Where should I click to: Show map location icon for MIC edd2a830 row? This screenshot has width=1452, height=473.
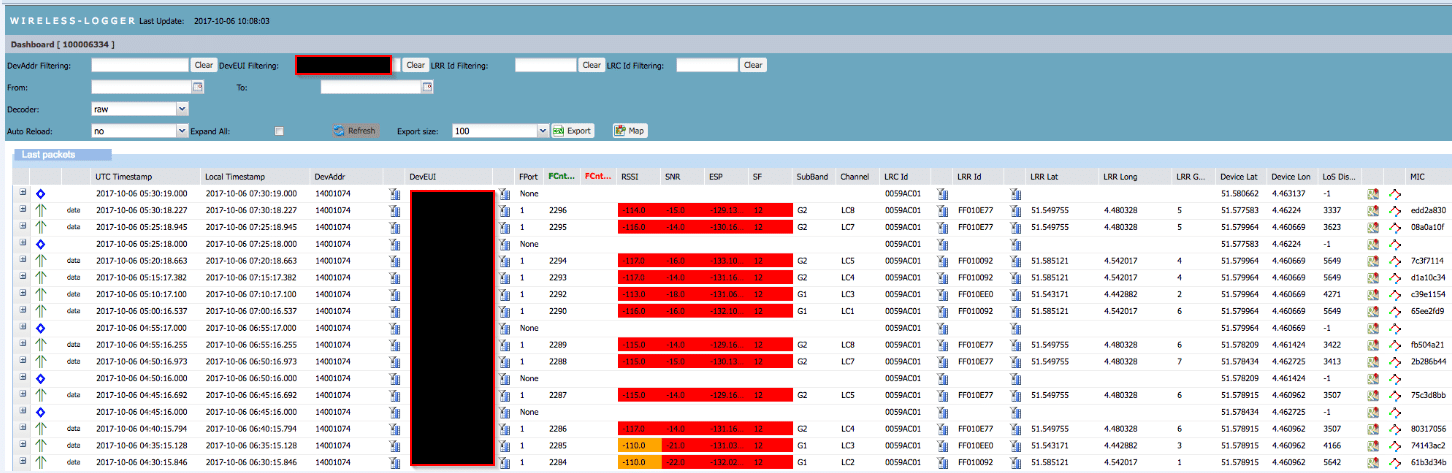pos(1373,210)
